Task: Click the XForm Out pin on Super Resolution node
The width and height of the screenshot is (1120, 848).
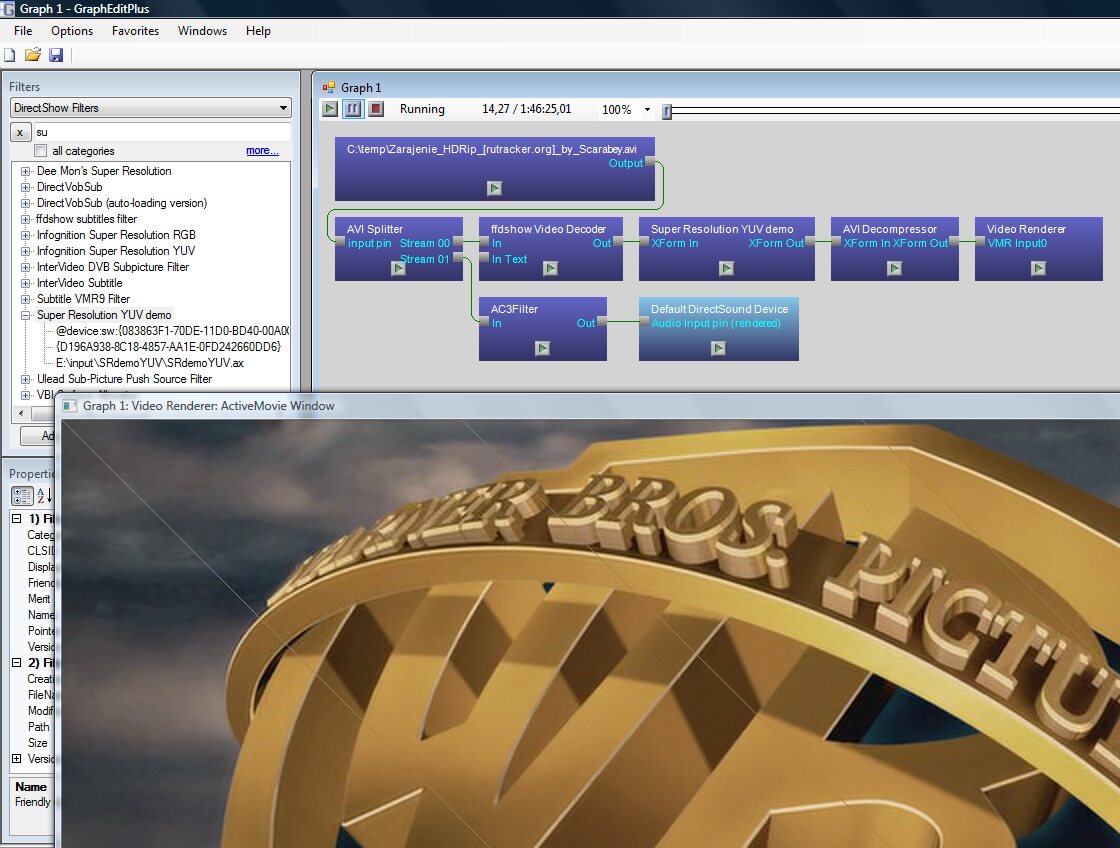Action: 809,243
